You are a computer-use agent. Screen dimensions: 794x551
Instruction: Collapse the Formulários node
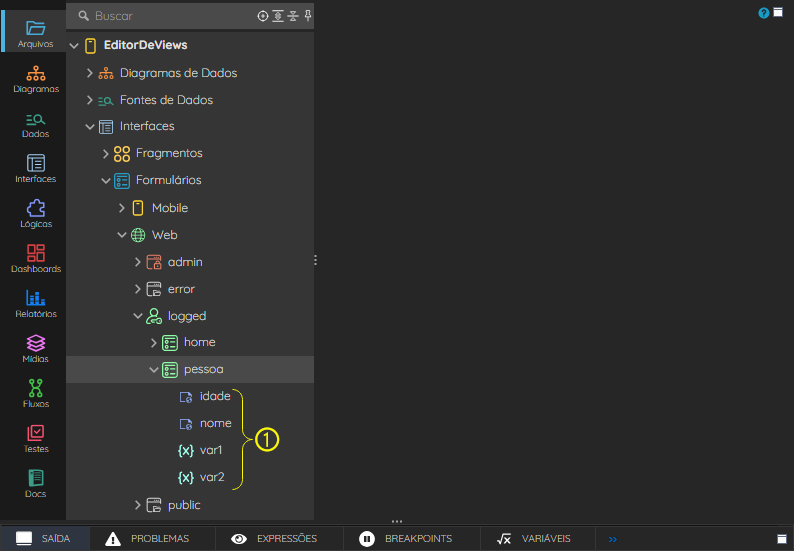pos(106,180)
